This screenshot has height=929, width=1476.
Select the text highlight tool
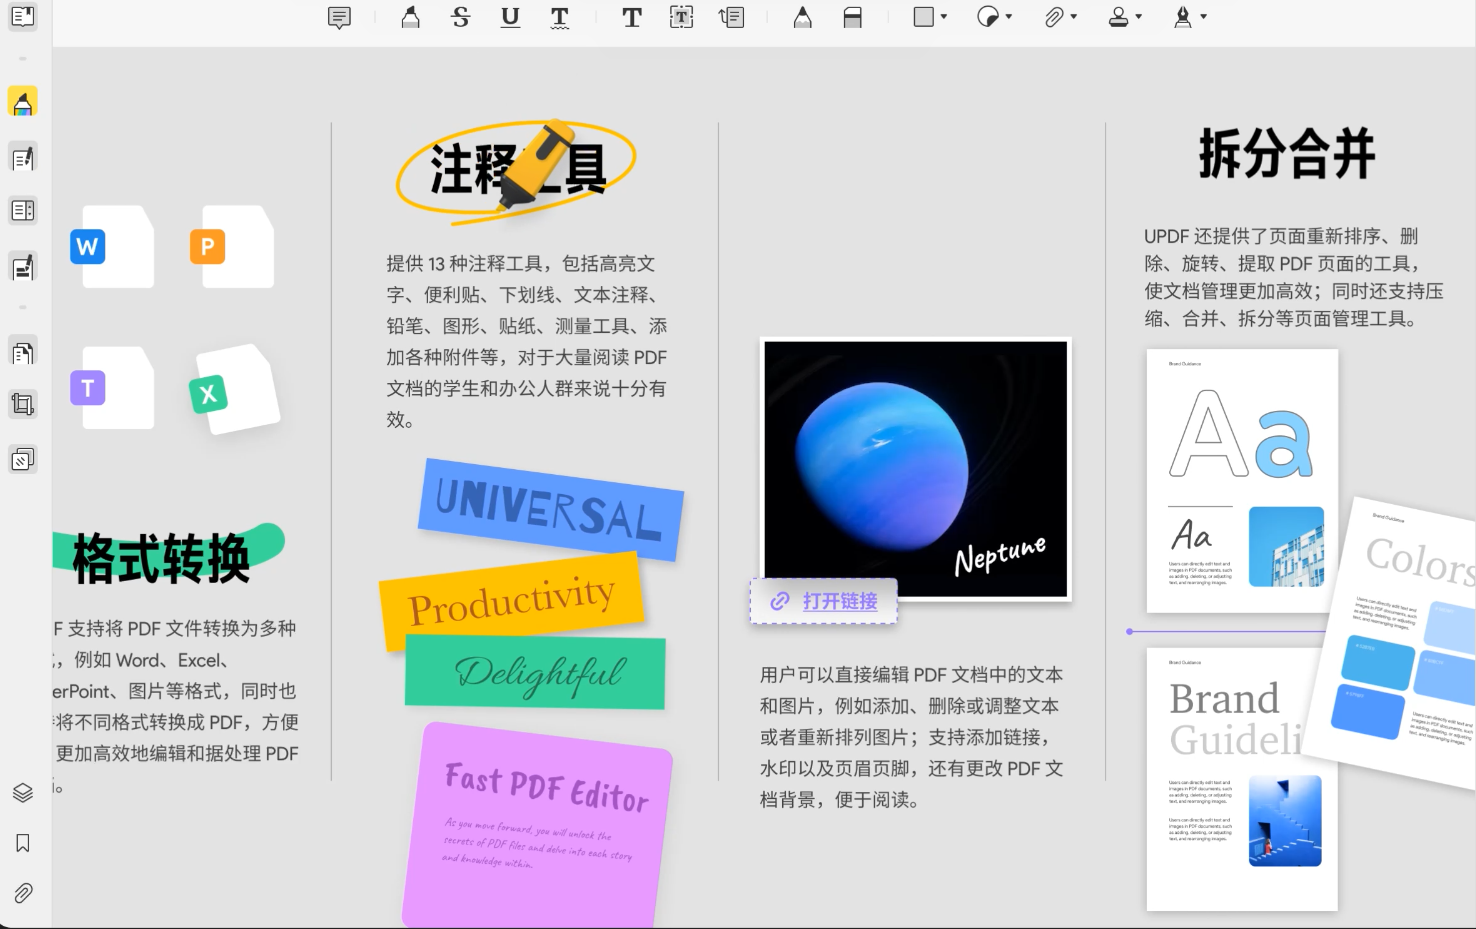pos(410,17)
